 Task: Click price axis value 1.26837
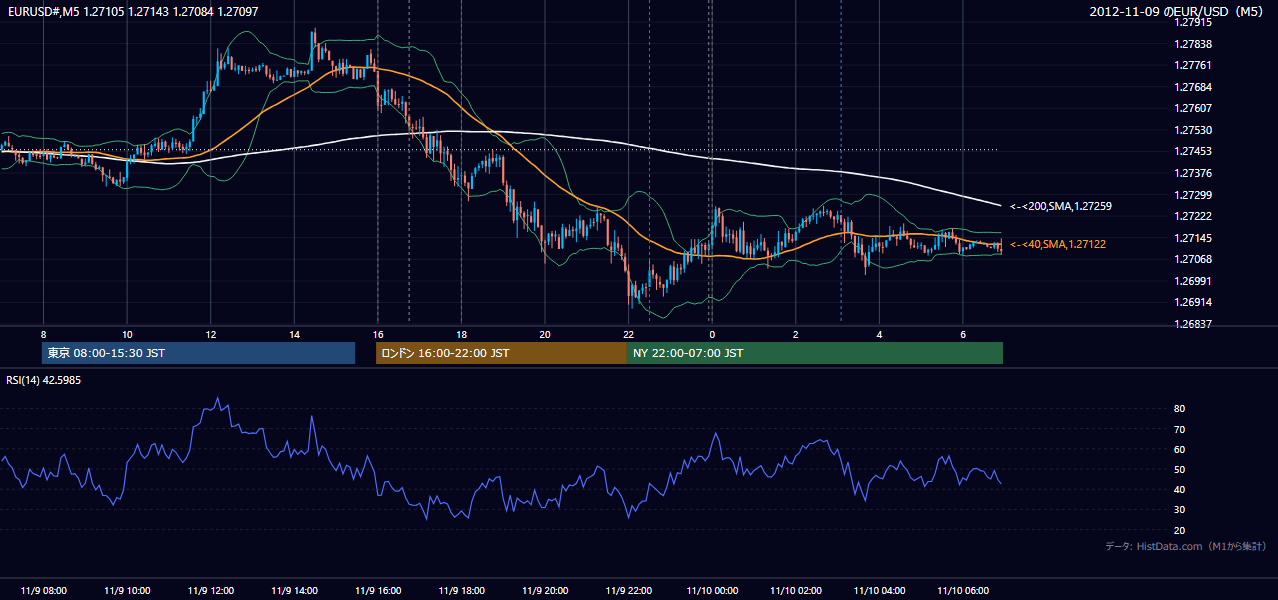coord(1193,324)
